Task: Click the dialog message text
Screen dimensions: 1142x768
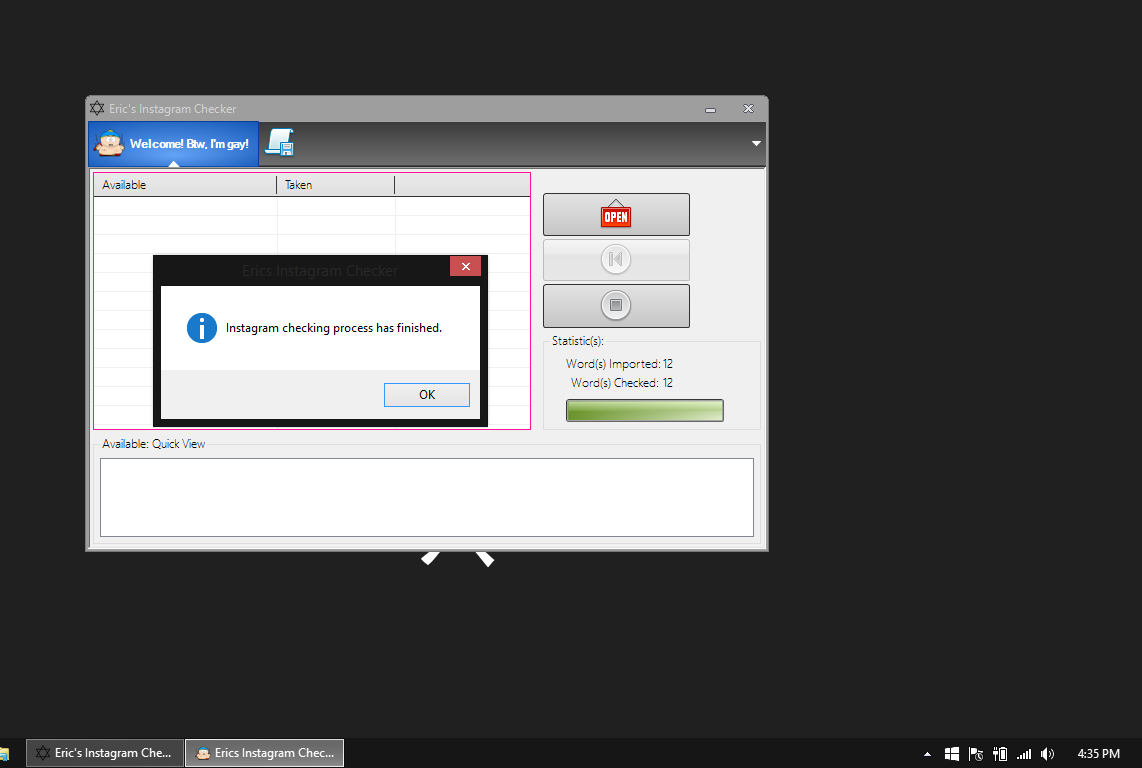Action: click(334, 328)
